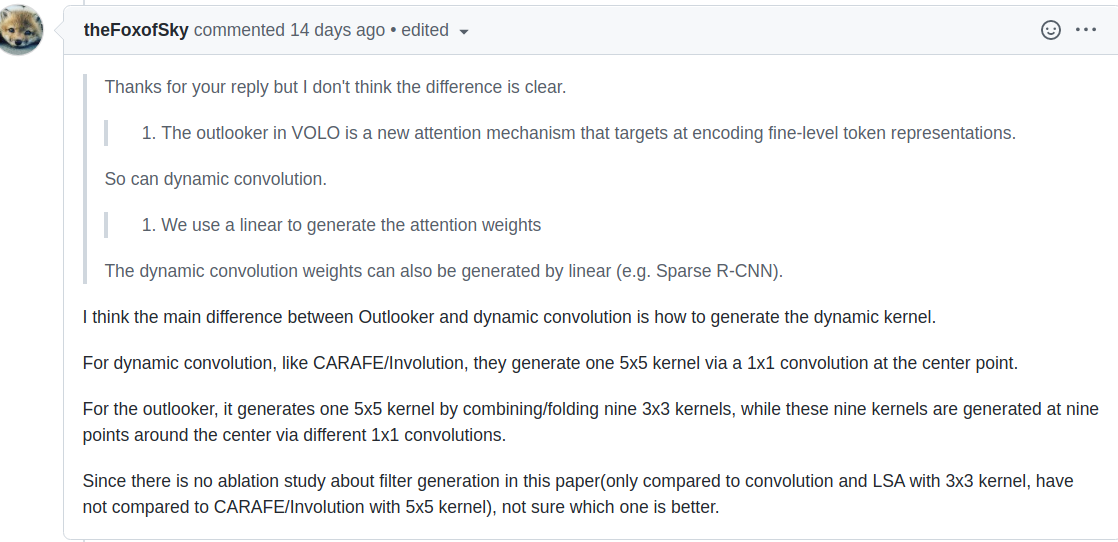
Task: Click the quoted sentence mentioning Sparse R-CNN
Action: pos(443,271)
